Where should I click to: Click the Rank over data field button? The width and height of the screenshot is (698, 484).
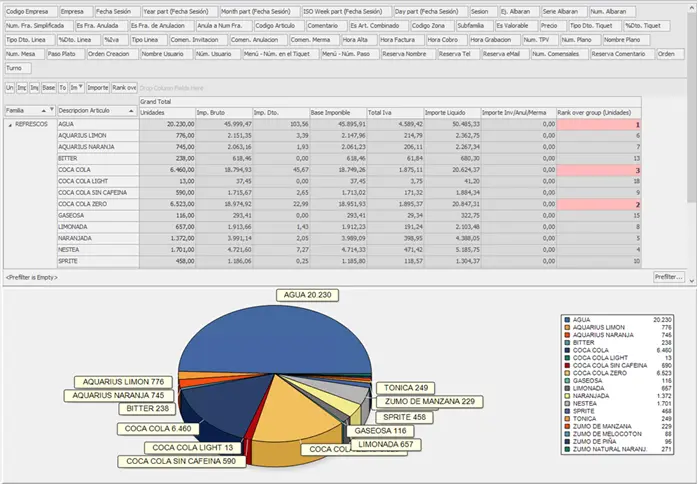click(x=124, y=88)
